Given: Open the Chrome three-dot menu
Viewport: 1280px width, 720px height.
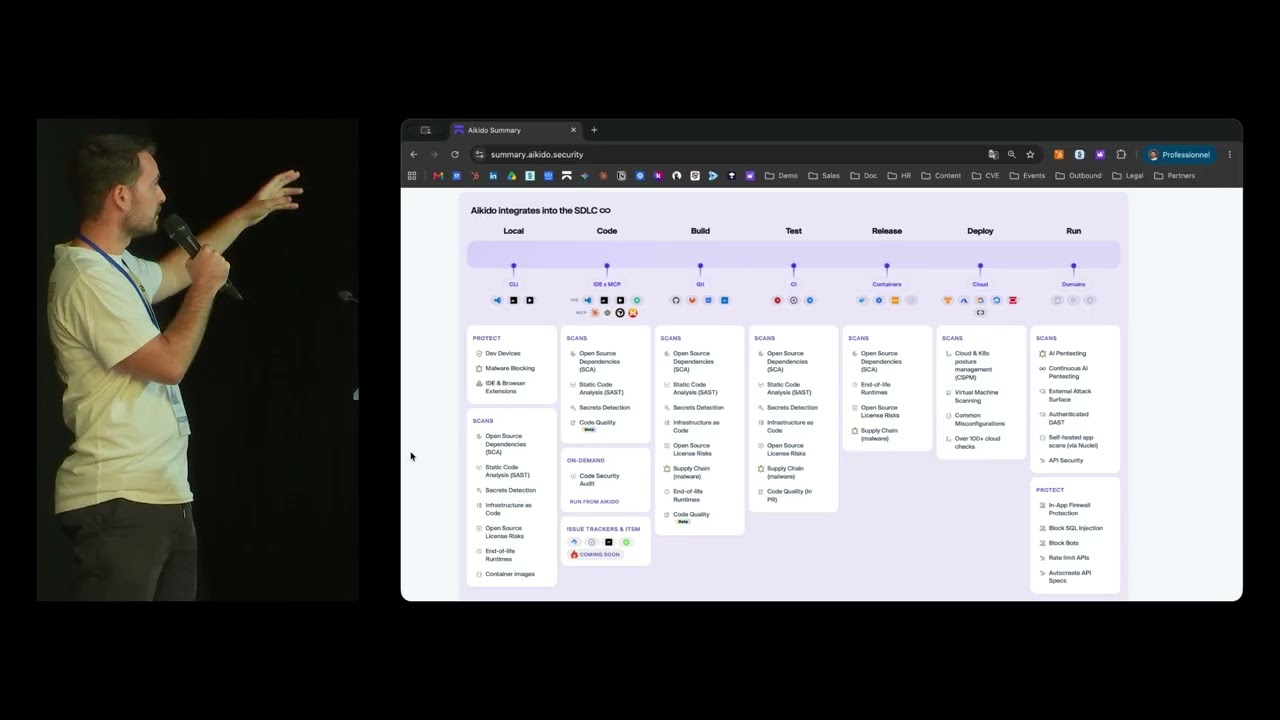Looking at the screenshot, I should point(1229,155).
